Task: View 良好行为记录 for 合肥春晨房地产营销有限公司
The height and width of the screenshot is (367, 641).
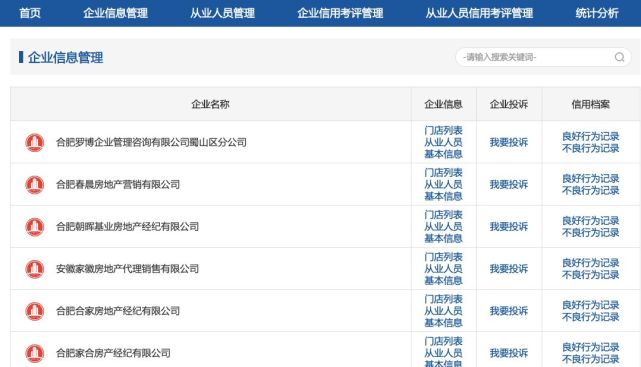Action: 591,178
